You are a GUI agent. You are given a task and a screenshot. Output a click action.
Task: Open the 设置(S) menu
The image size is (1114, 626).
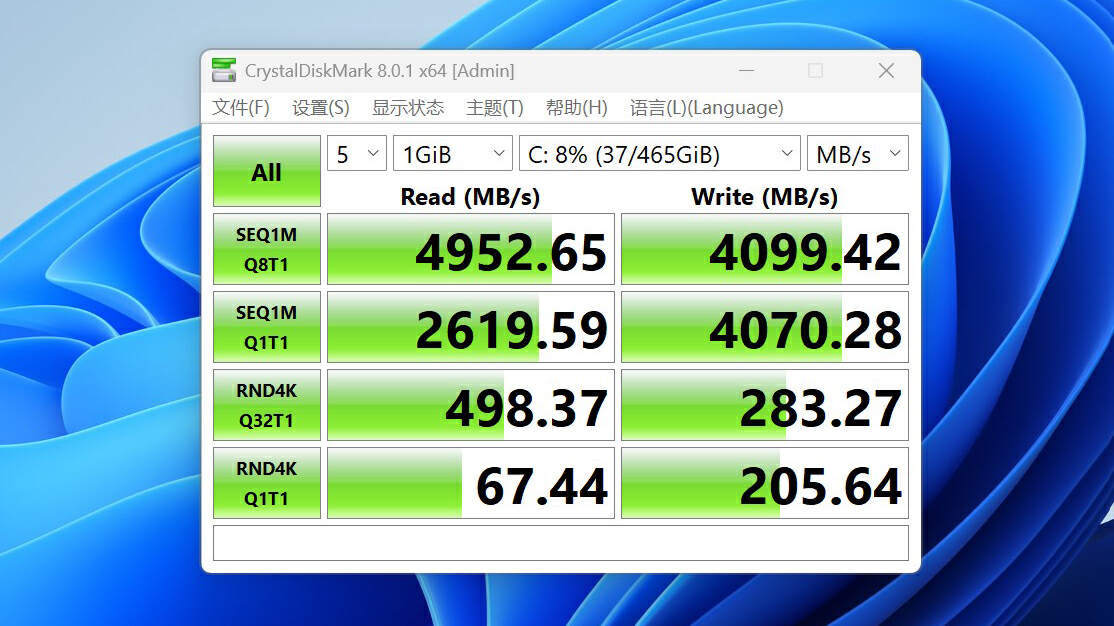(x=320, y=107)
